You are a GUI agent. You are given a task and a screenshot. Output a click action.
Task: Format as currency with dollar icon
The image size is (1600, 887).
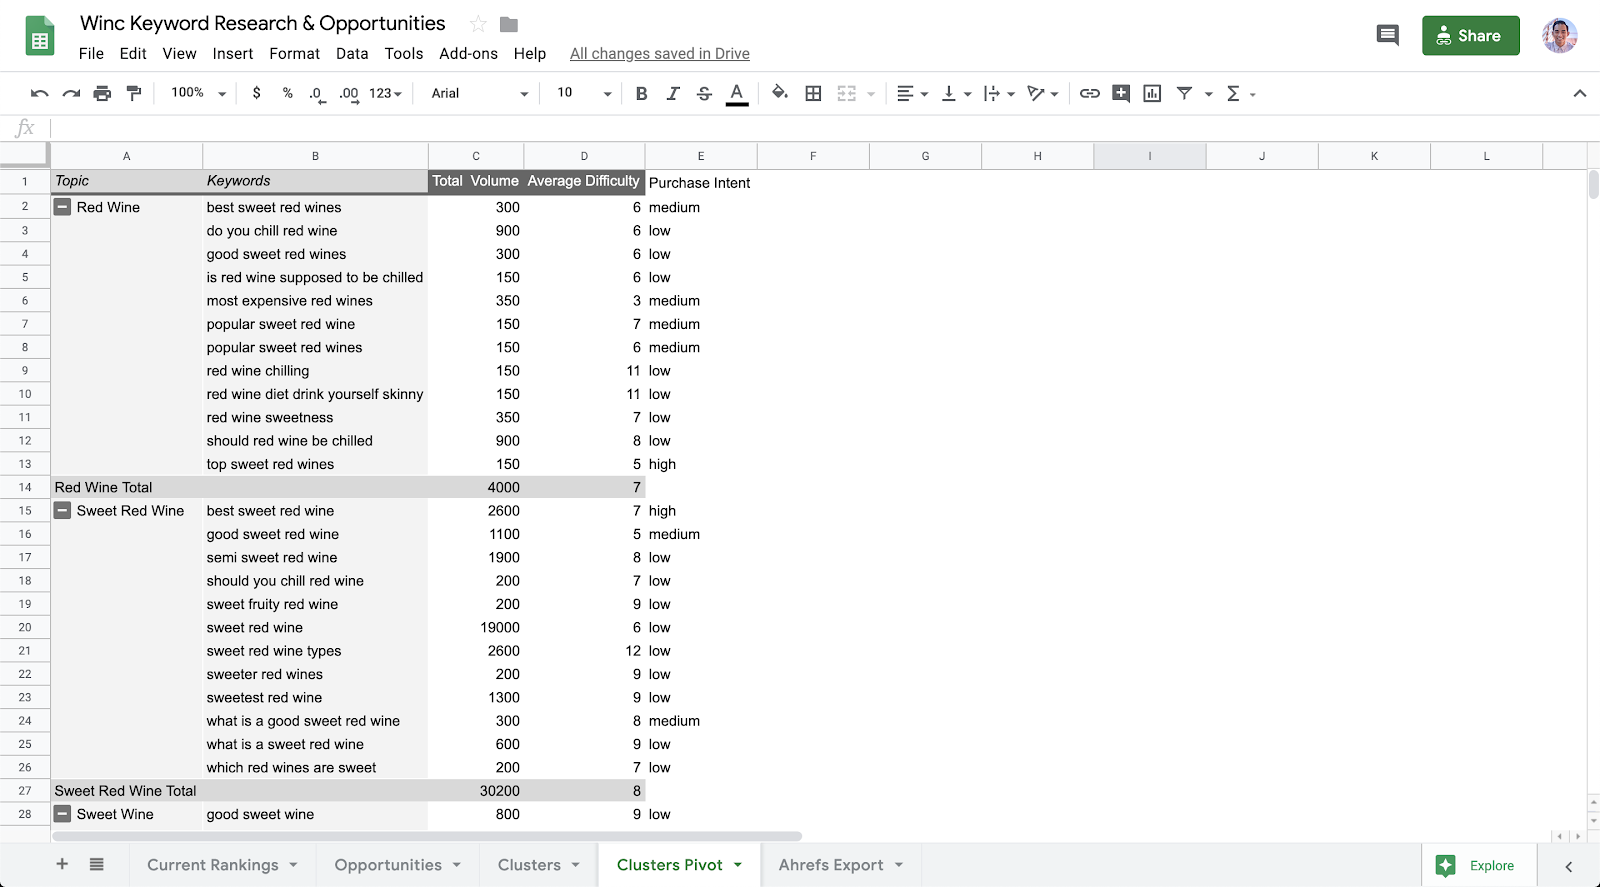(x=257, y=93)
